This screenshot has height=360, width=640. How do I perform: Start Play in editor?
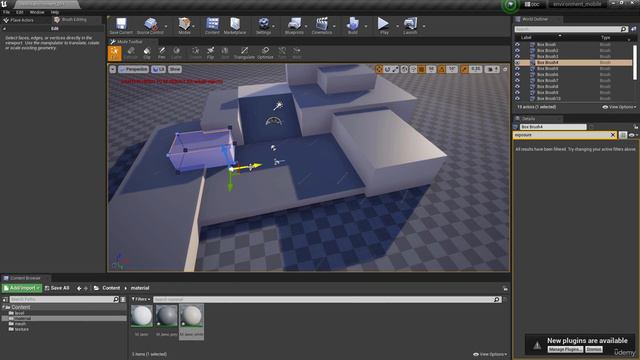point(384,26)
